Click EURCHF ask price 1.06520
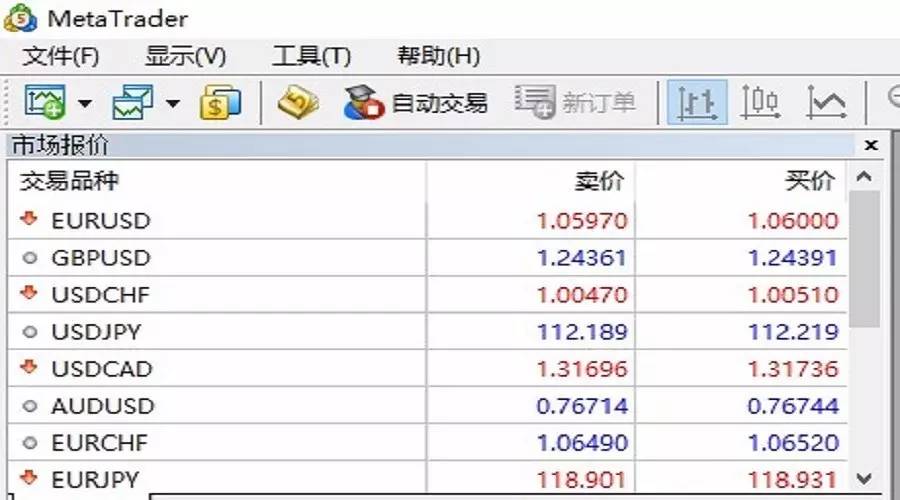 click(x=793, y=443)
